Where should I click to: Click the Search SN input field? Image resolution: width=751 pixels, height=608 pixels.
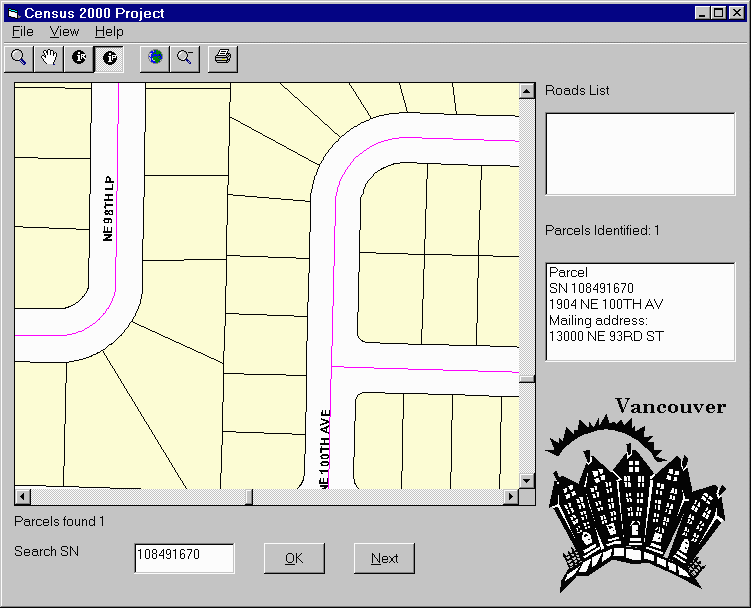click(184, 558)
